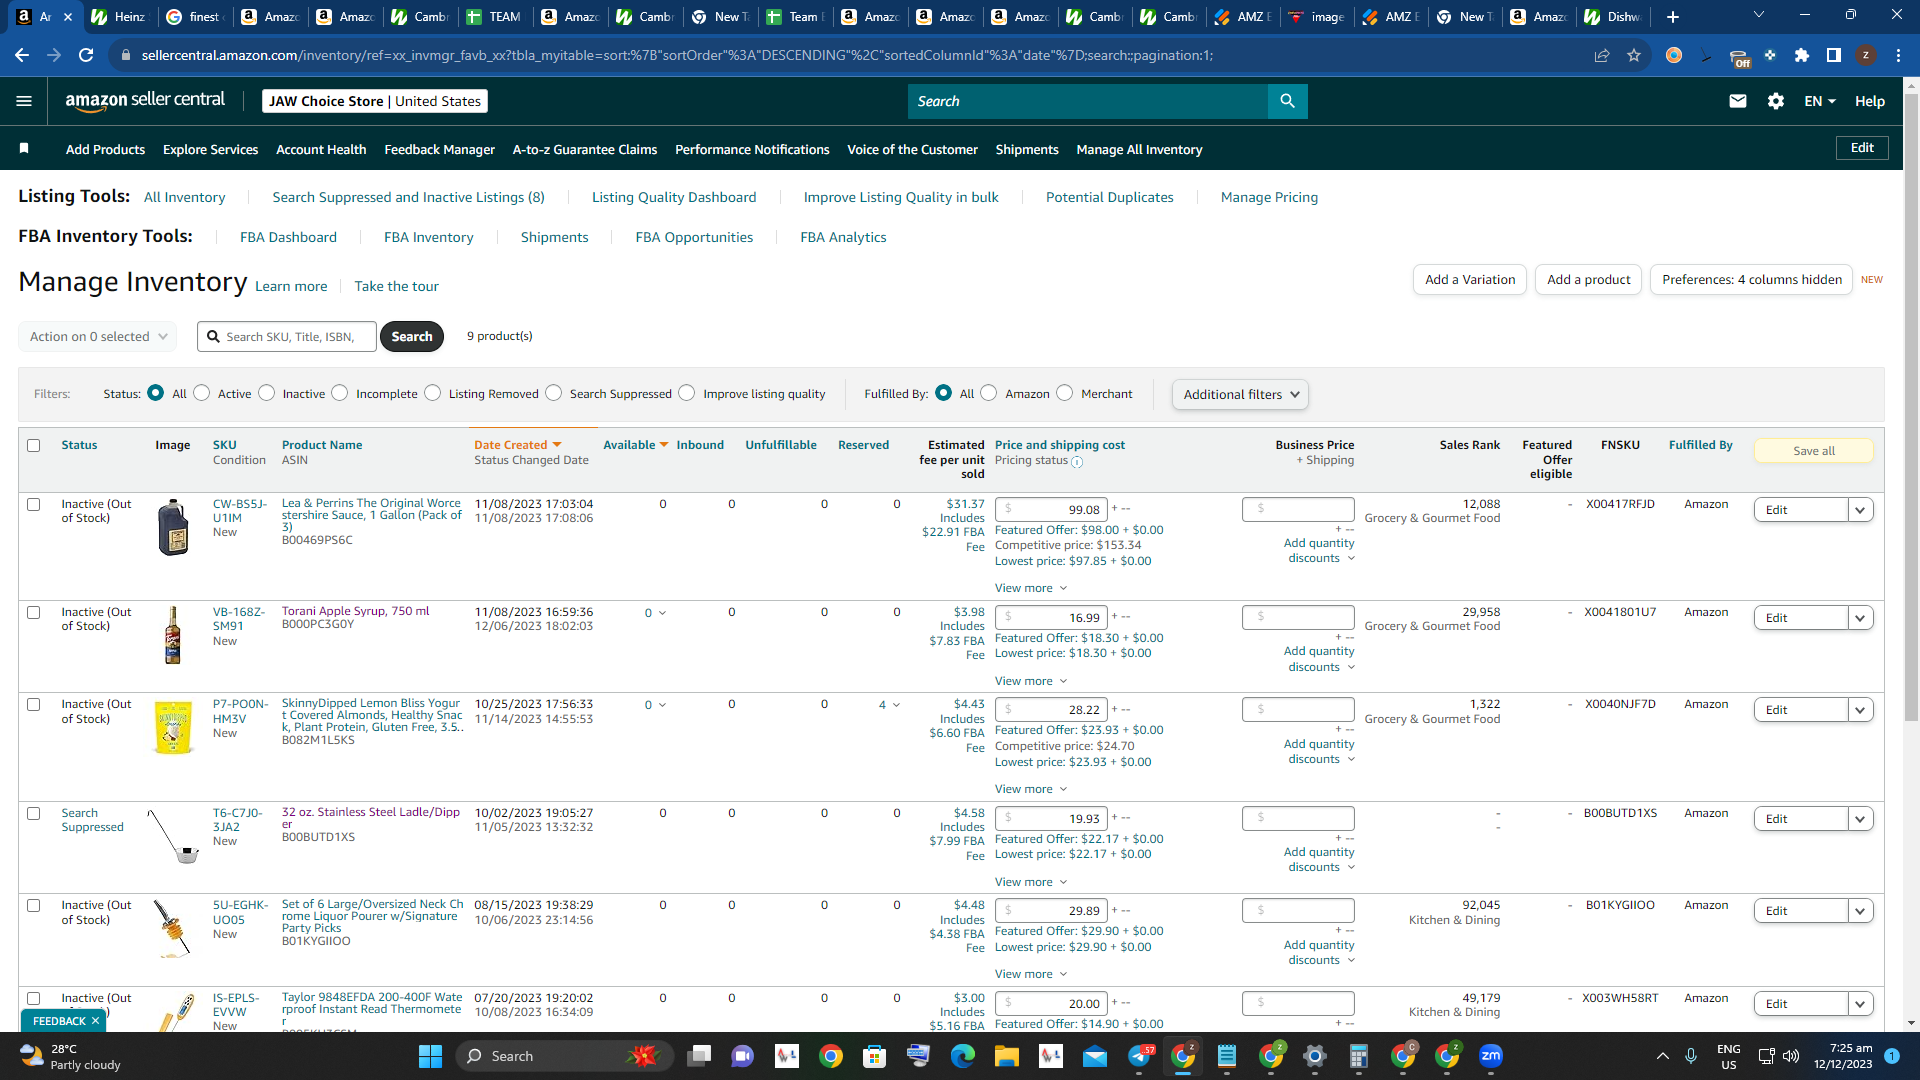Image resolution: width=1920 pixels, height=1080 pixels.
Task: Open Windows Start menu
Action: tap(430, 1056)
